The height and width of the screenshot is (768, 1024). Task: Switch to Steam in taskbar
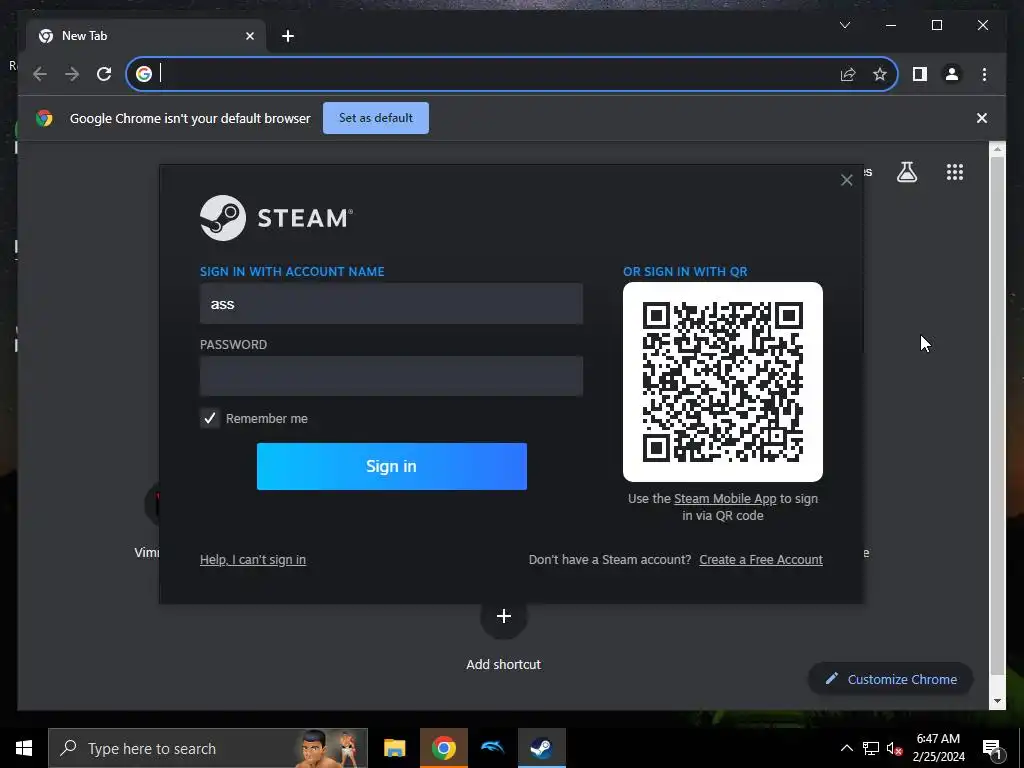point(541,748)
